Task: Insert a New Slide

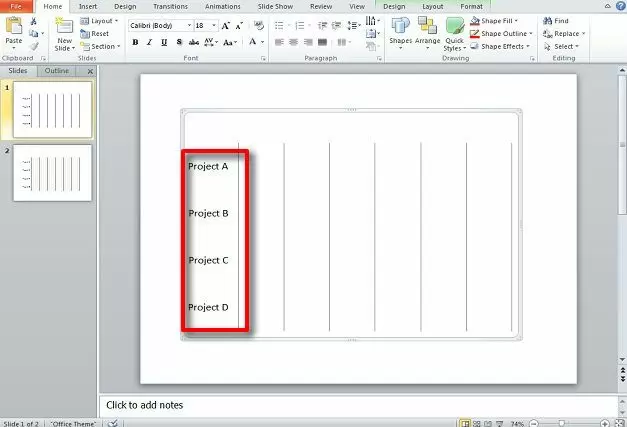Action: [x=65, y=33]
